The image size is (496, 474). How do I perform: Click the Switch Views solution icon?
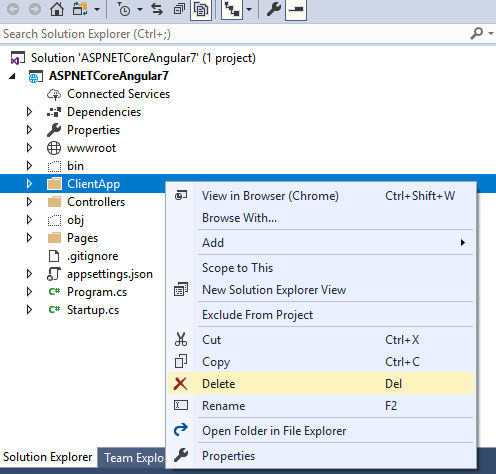tap(80, 9)
